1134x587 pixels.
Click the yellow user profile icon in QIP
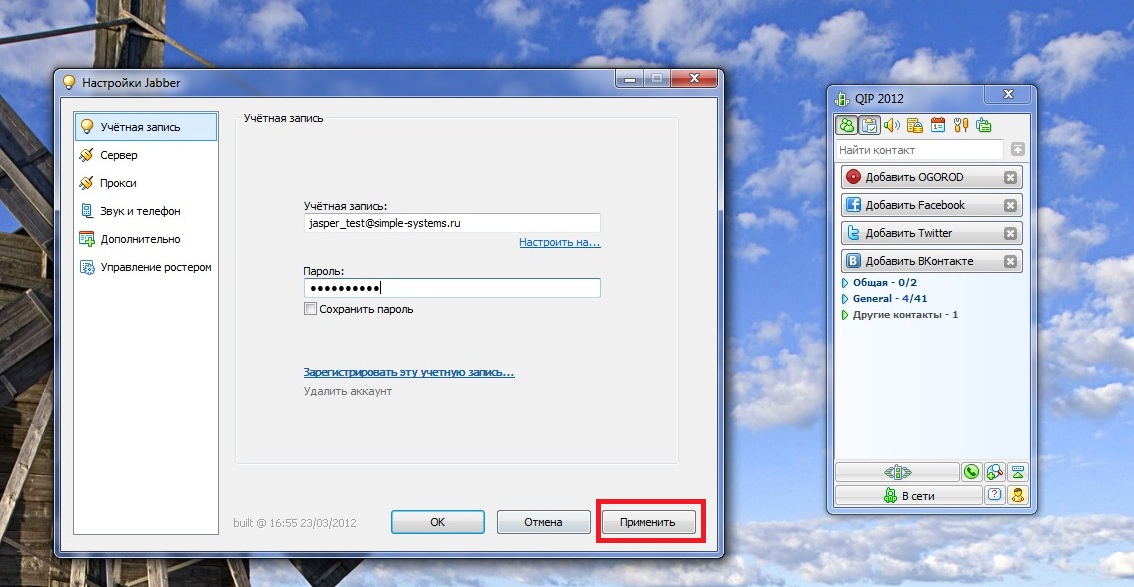pyautogui.click(x=1018, y=494)
